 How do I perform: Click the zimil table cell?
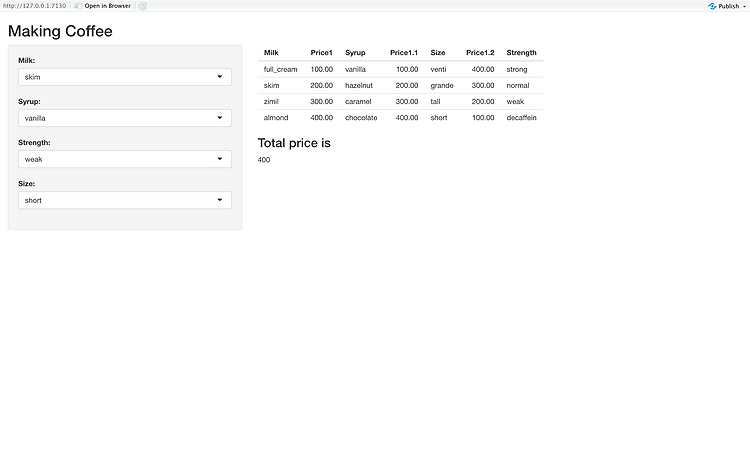tap(271, 101)
